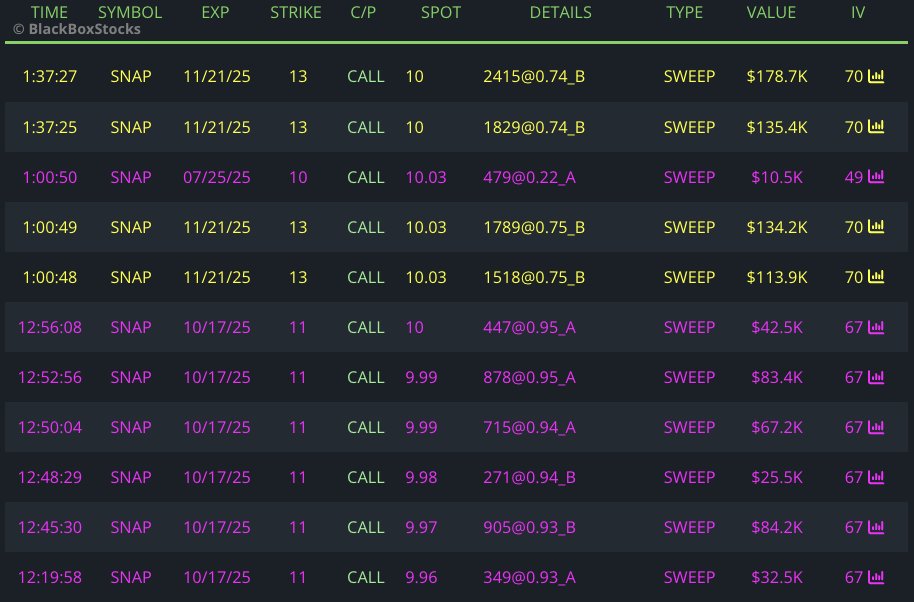
Task: Open IV chart icon for 12:19:58 row
Action: [876, 578]
